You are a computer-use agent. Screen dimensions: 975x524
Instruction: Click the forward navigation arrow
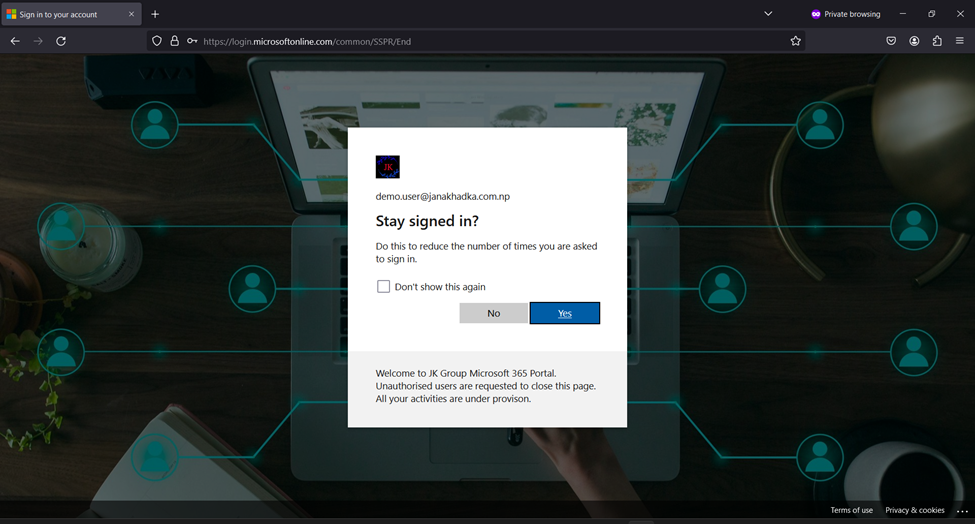coord(38,41)
